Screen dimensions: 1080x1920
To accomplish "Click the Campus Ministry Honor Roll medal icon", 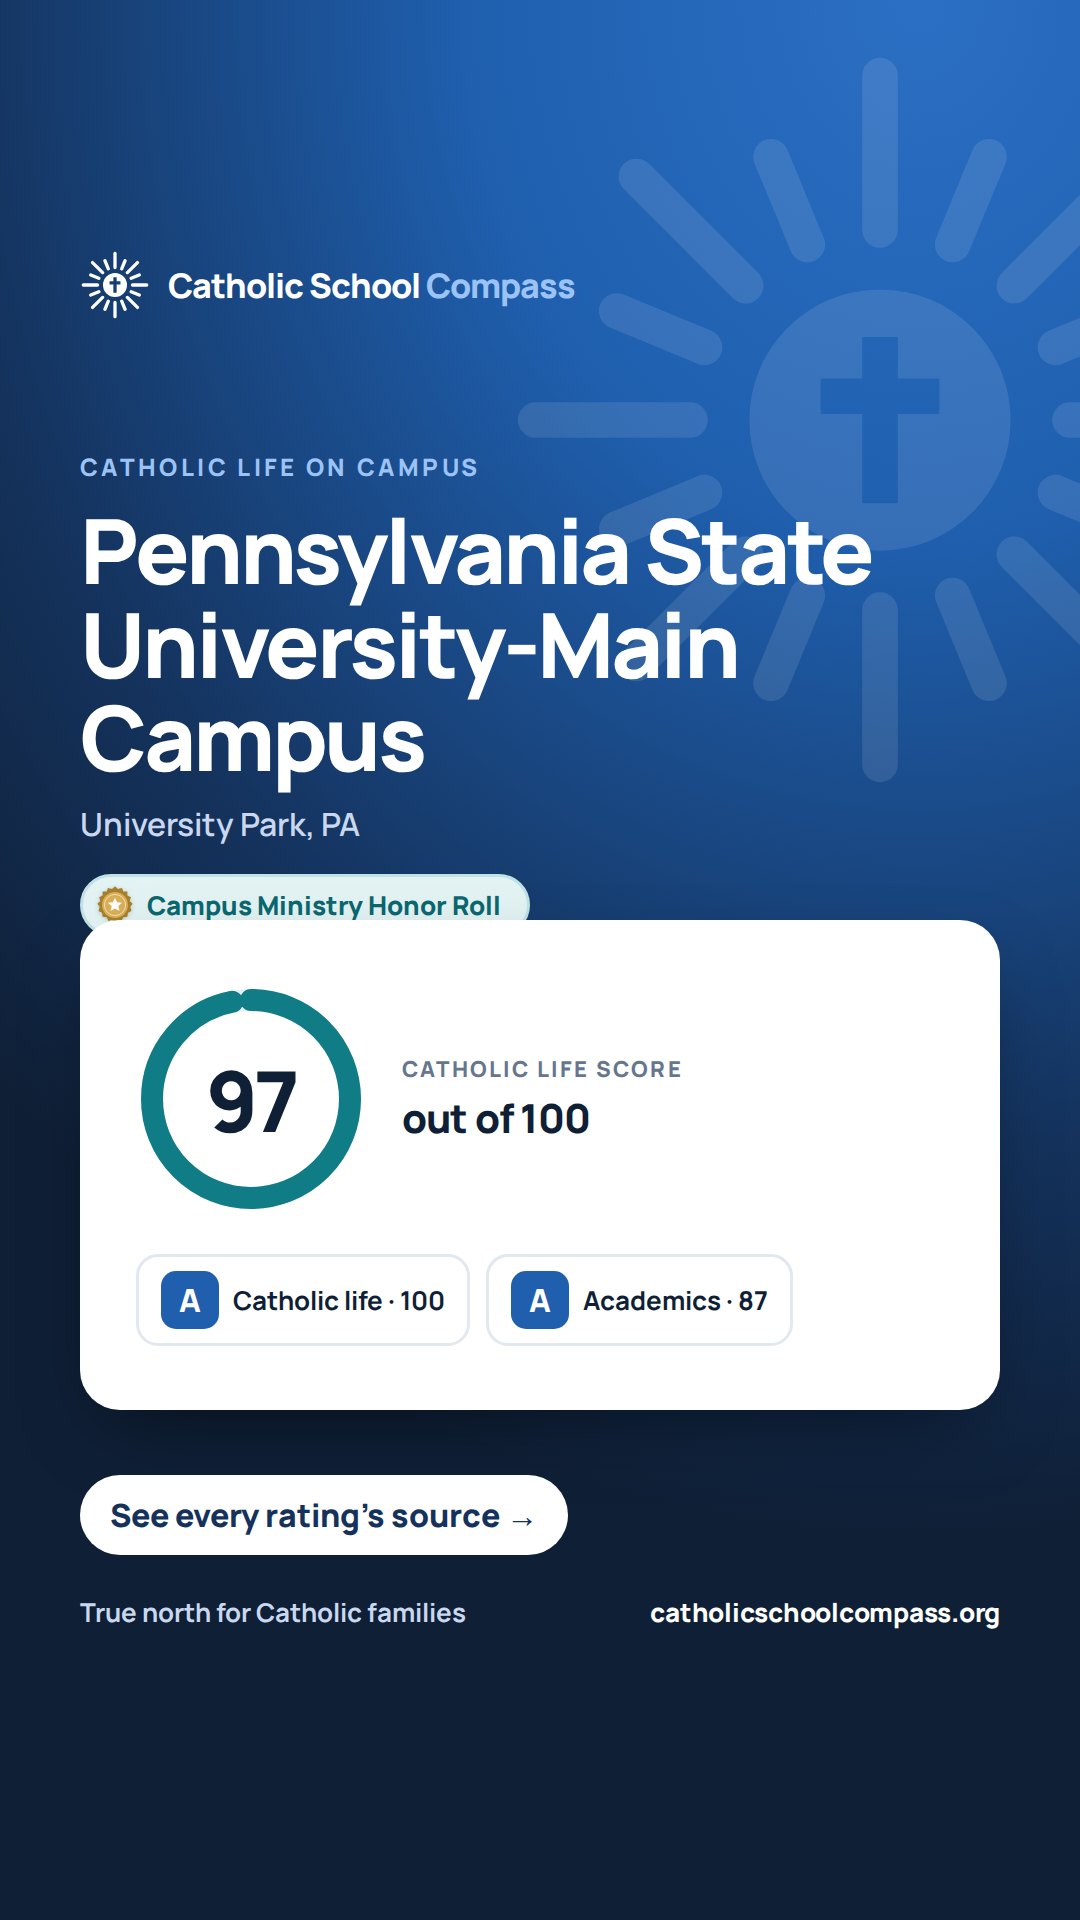I will point(115,905).
